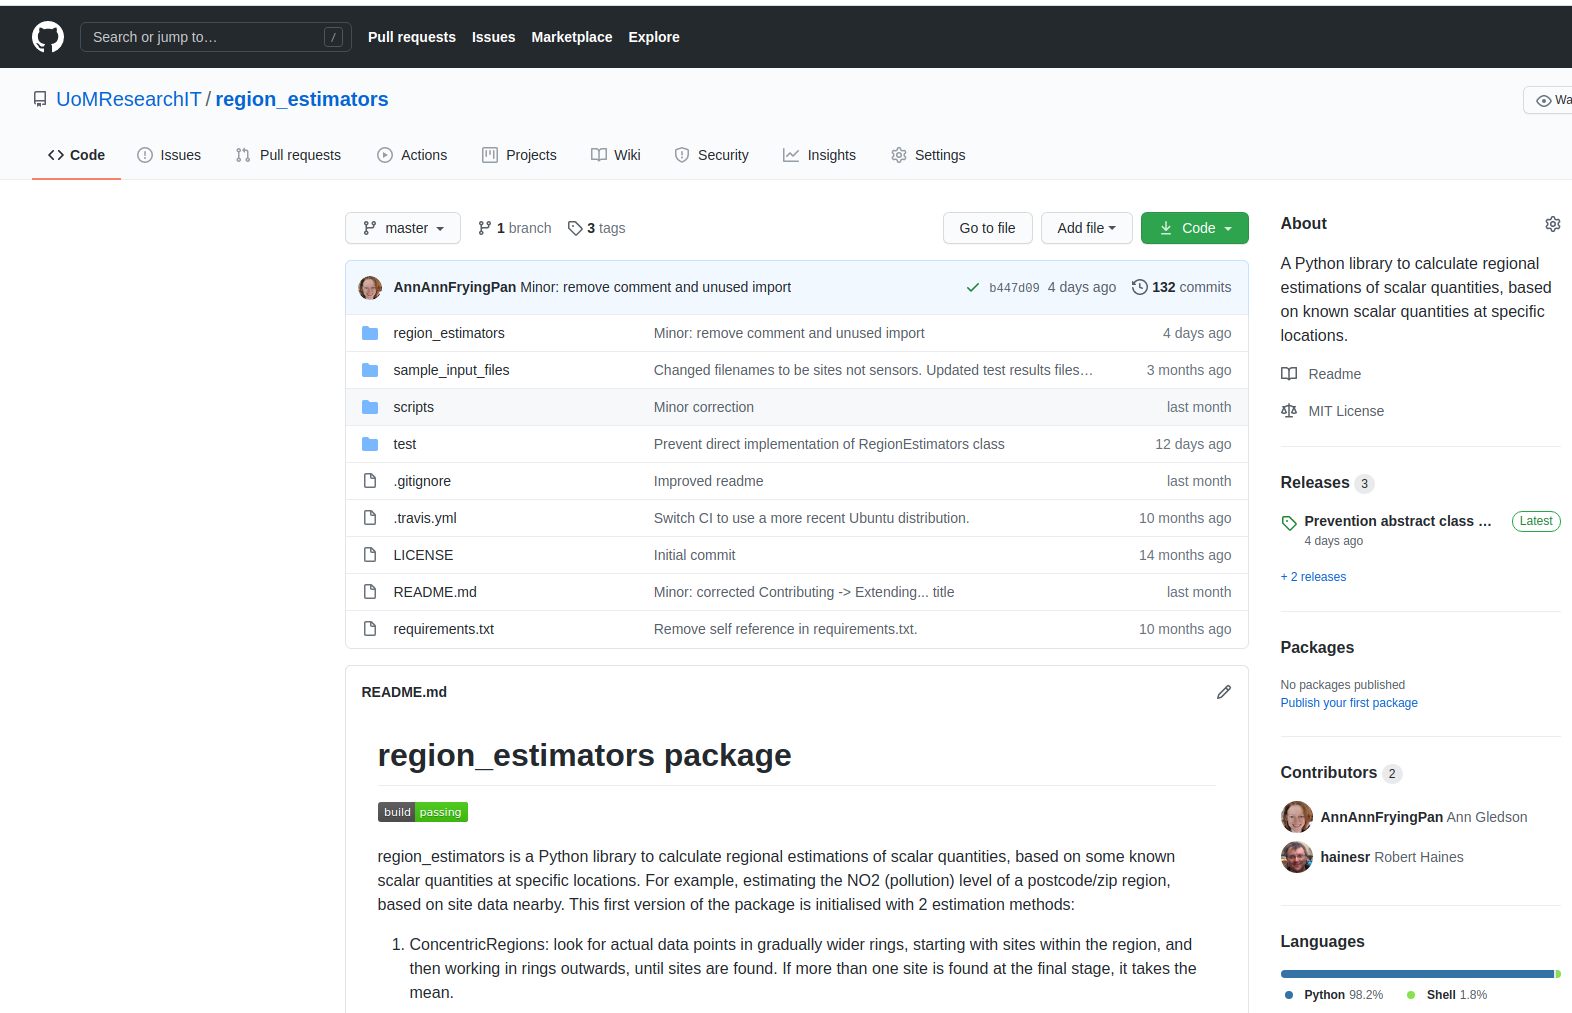Open Prevention abstract class release

point(1398,521)
